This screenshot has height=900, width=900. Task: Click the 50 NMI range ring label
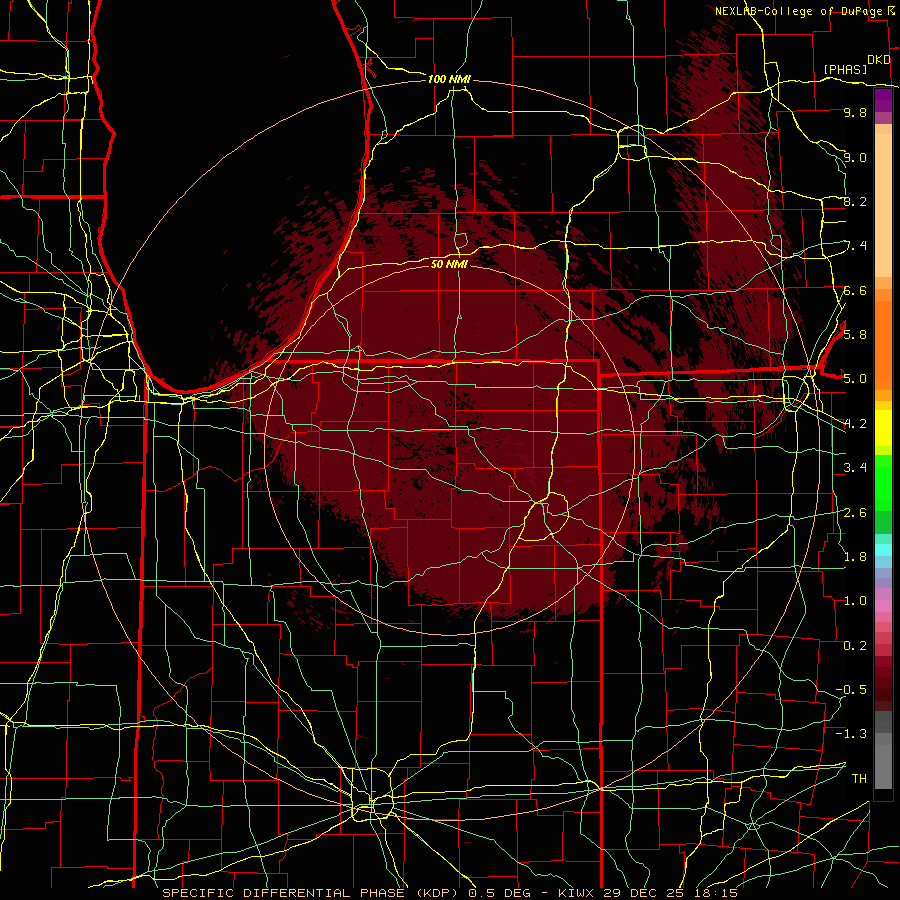pos(449,264)
